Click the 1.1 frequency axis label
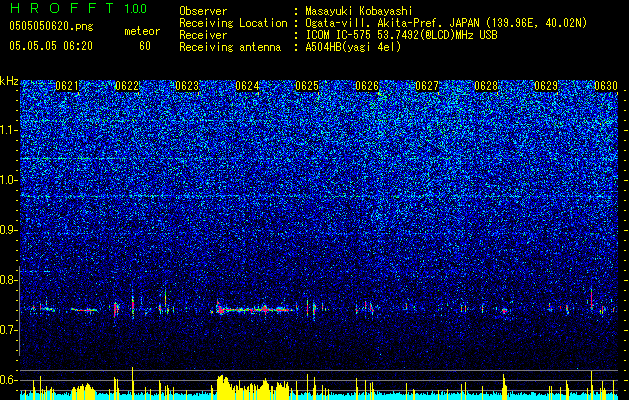This screenshot has width=629, height=400. point(9,130)
